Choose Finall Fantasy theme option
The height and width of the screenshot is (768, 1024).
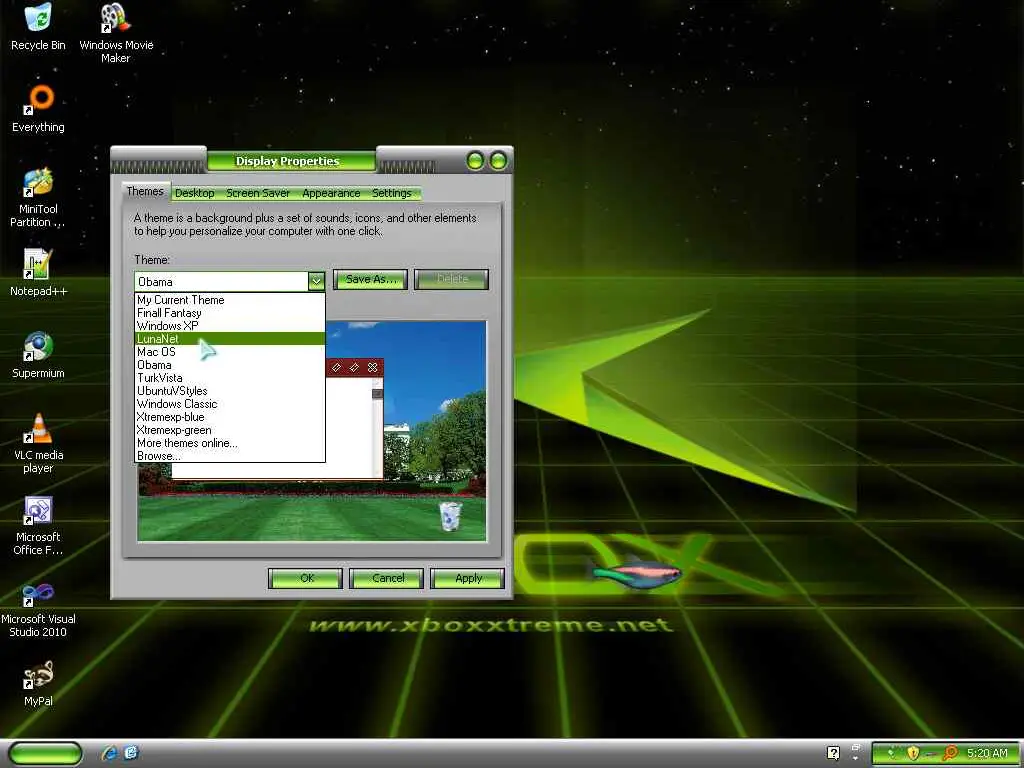coord(230,313)
